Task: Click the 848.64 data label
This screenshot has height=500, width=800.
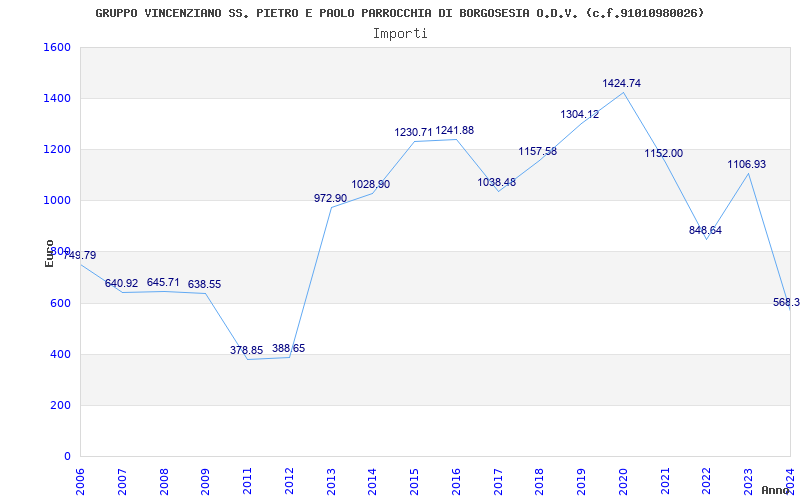Action: [705, 230]
